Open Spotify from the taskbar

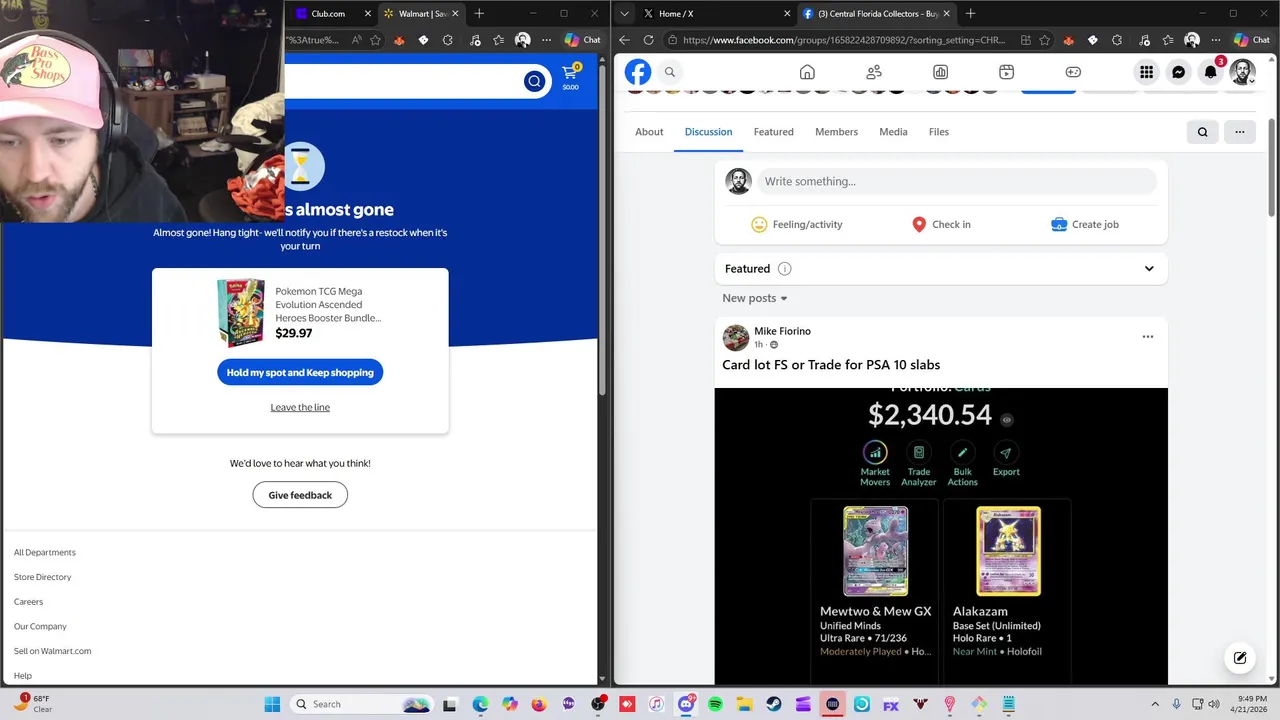(x=715, y=704)
